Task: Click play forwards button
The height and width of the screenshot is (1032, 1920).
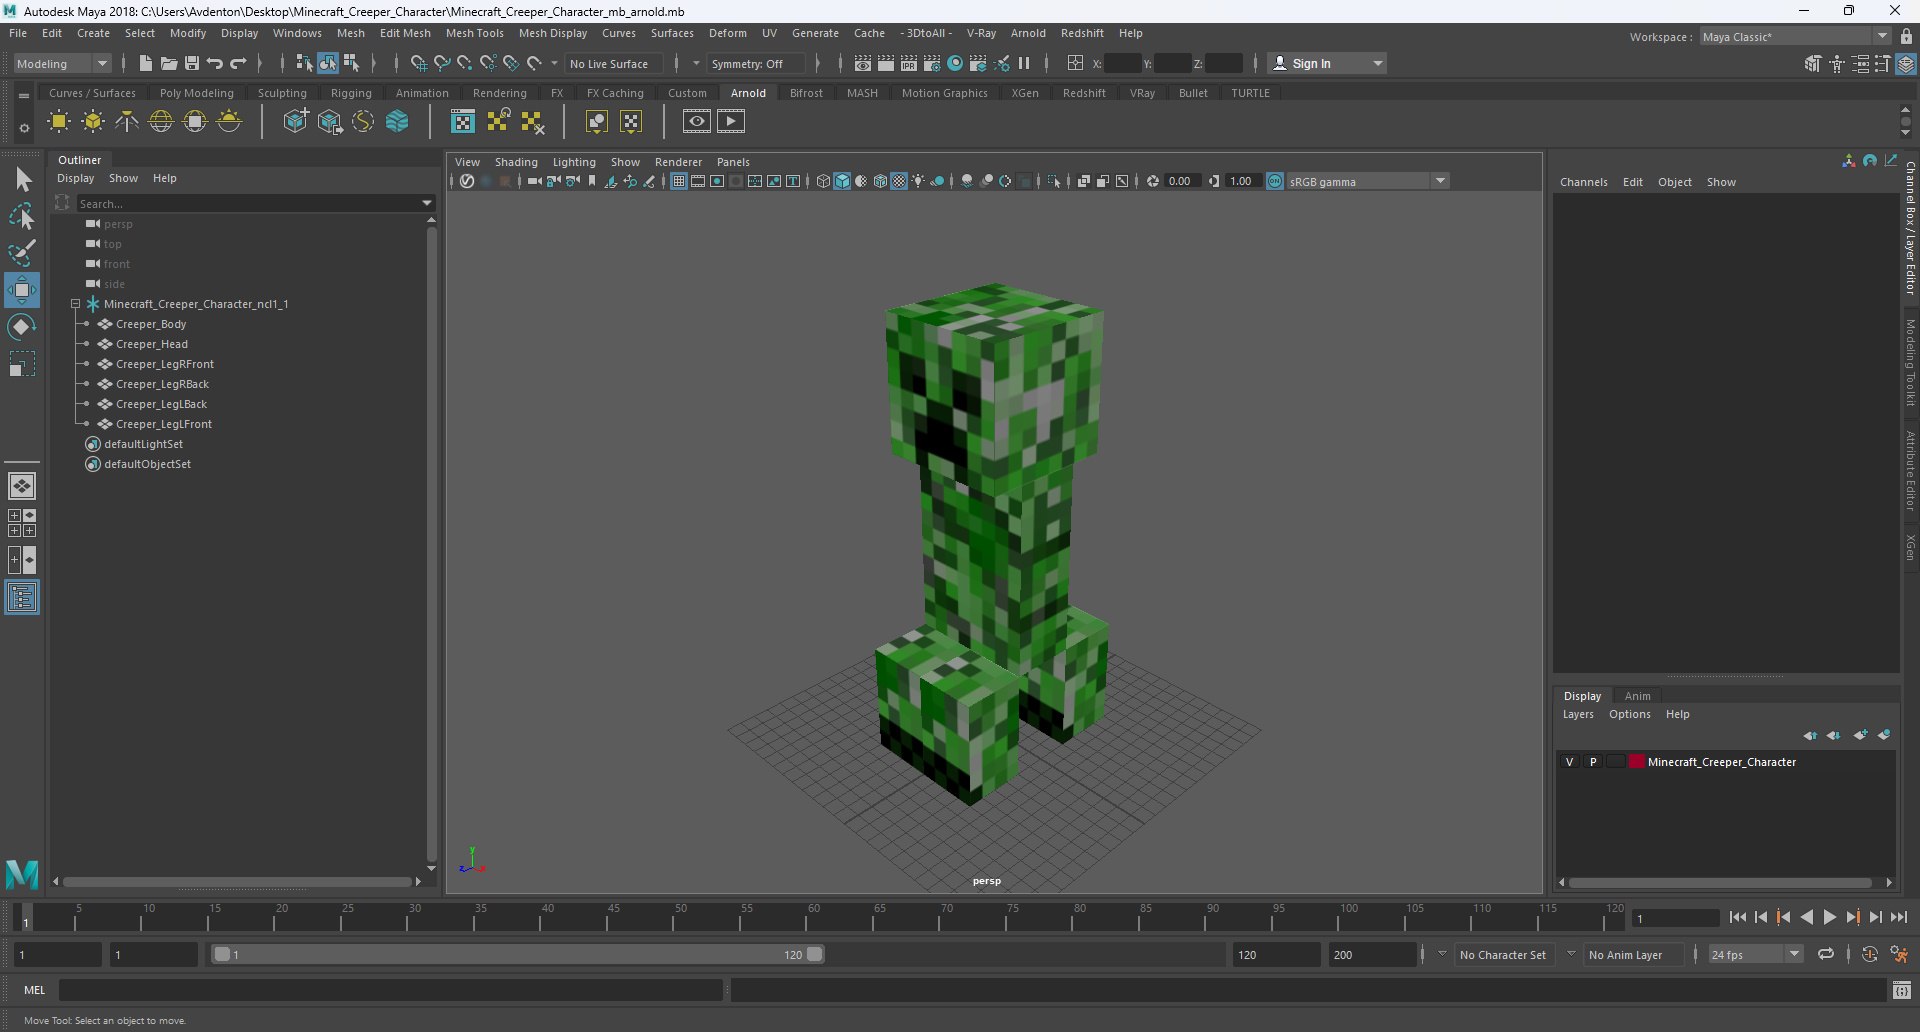Action: click(x=1830, y=917)
